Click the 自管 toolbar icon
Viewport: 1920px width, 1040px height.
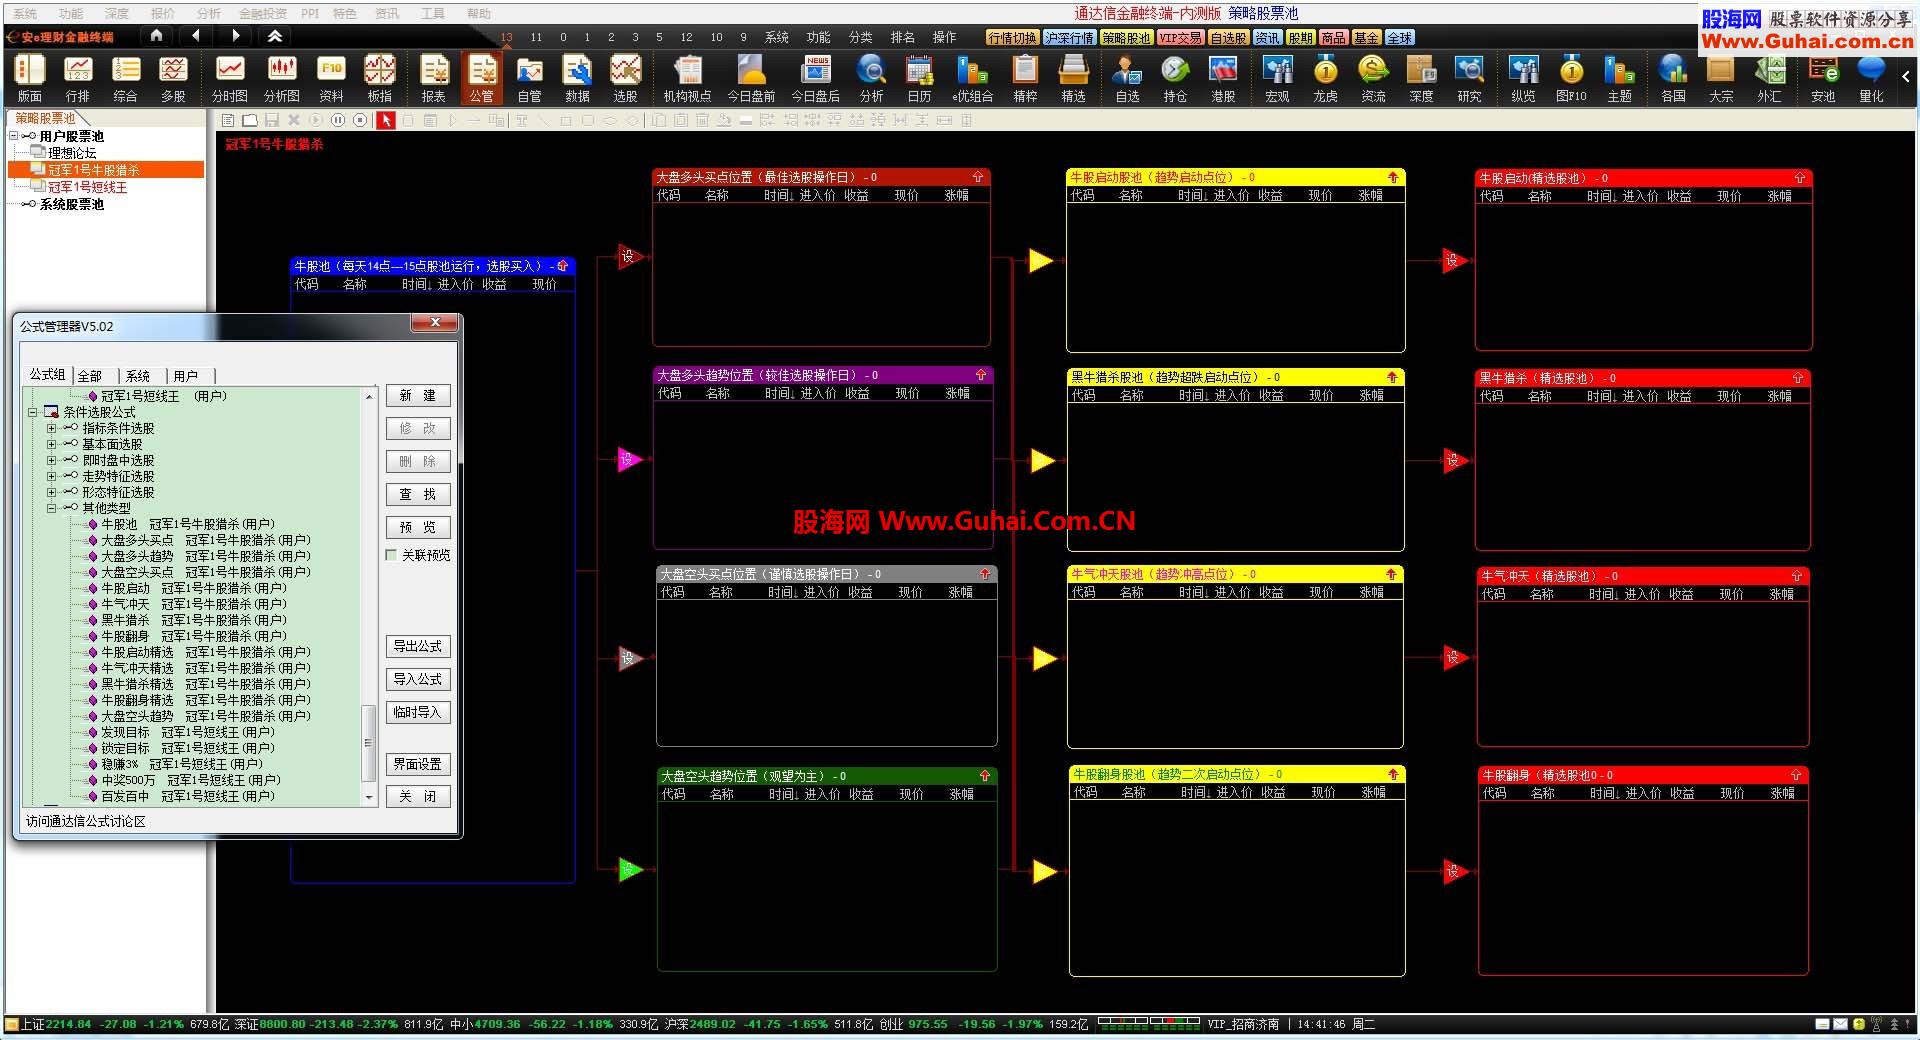pyautogui.click(x=529, y=78)
